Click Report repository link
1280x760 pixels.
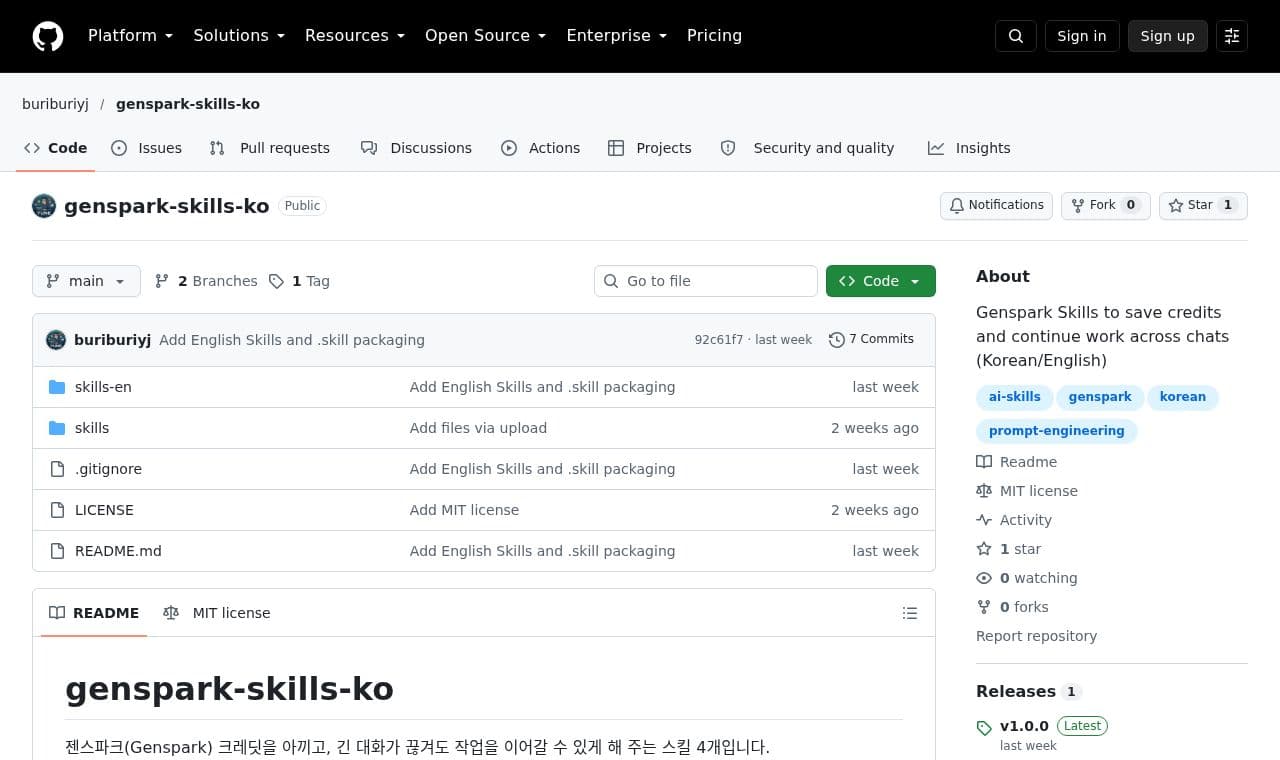(1036, 636)
